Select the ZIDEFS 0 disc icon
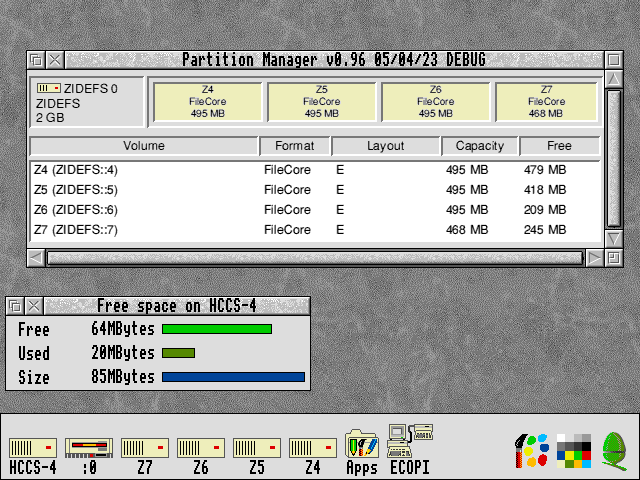Viewport: 640px width, 480px height. pos(49,88)
